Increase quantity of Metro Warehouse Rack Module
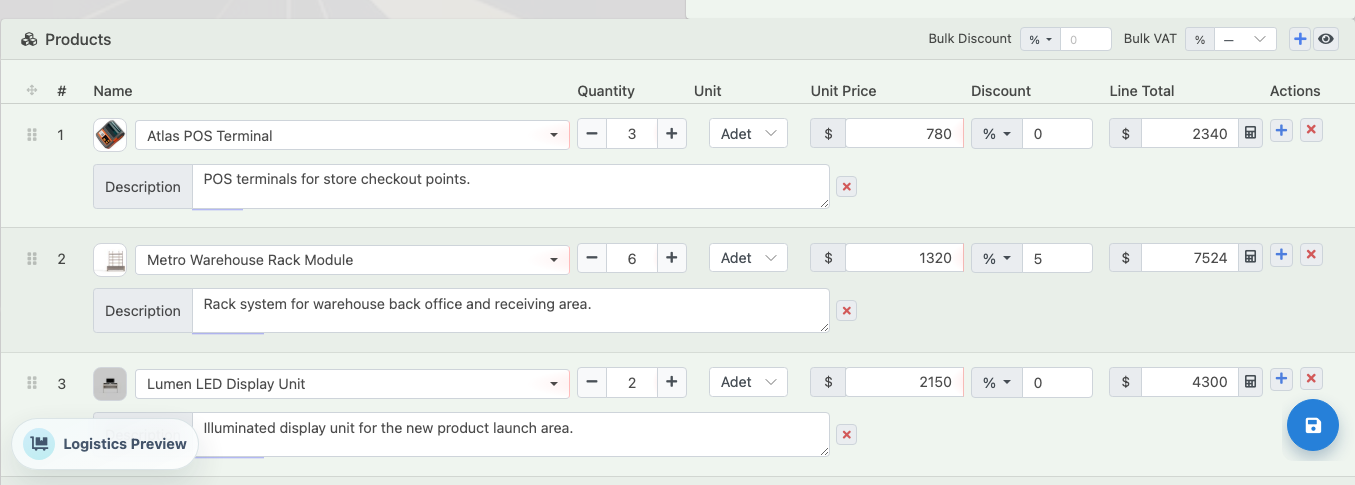Image resolution: width=1355 pixels, height=485 pixels. click(671, 258)
